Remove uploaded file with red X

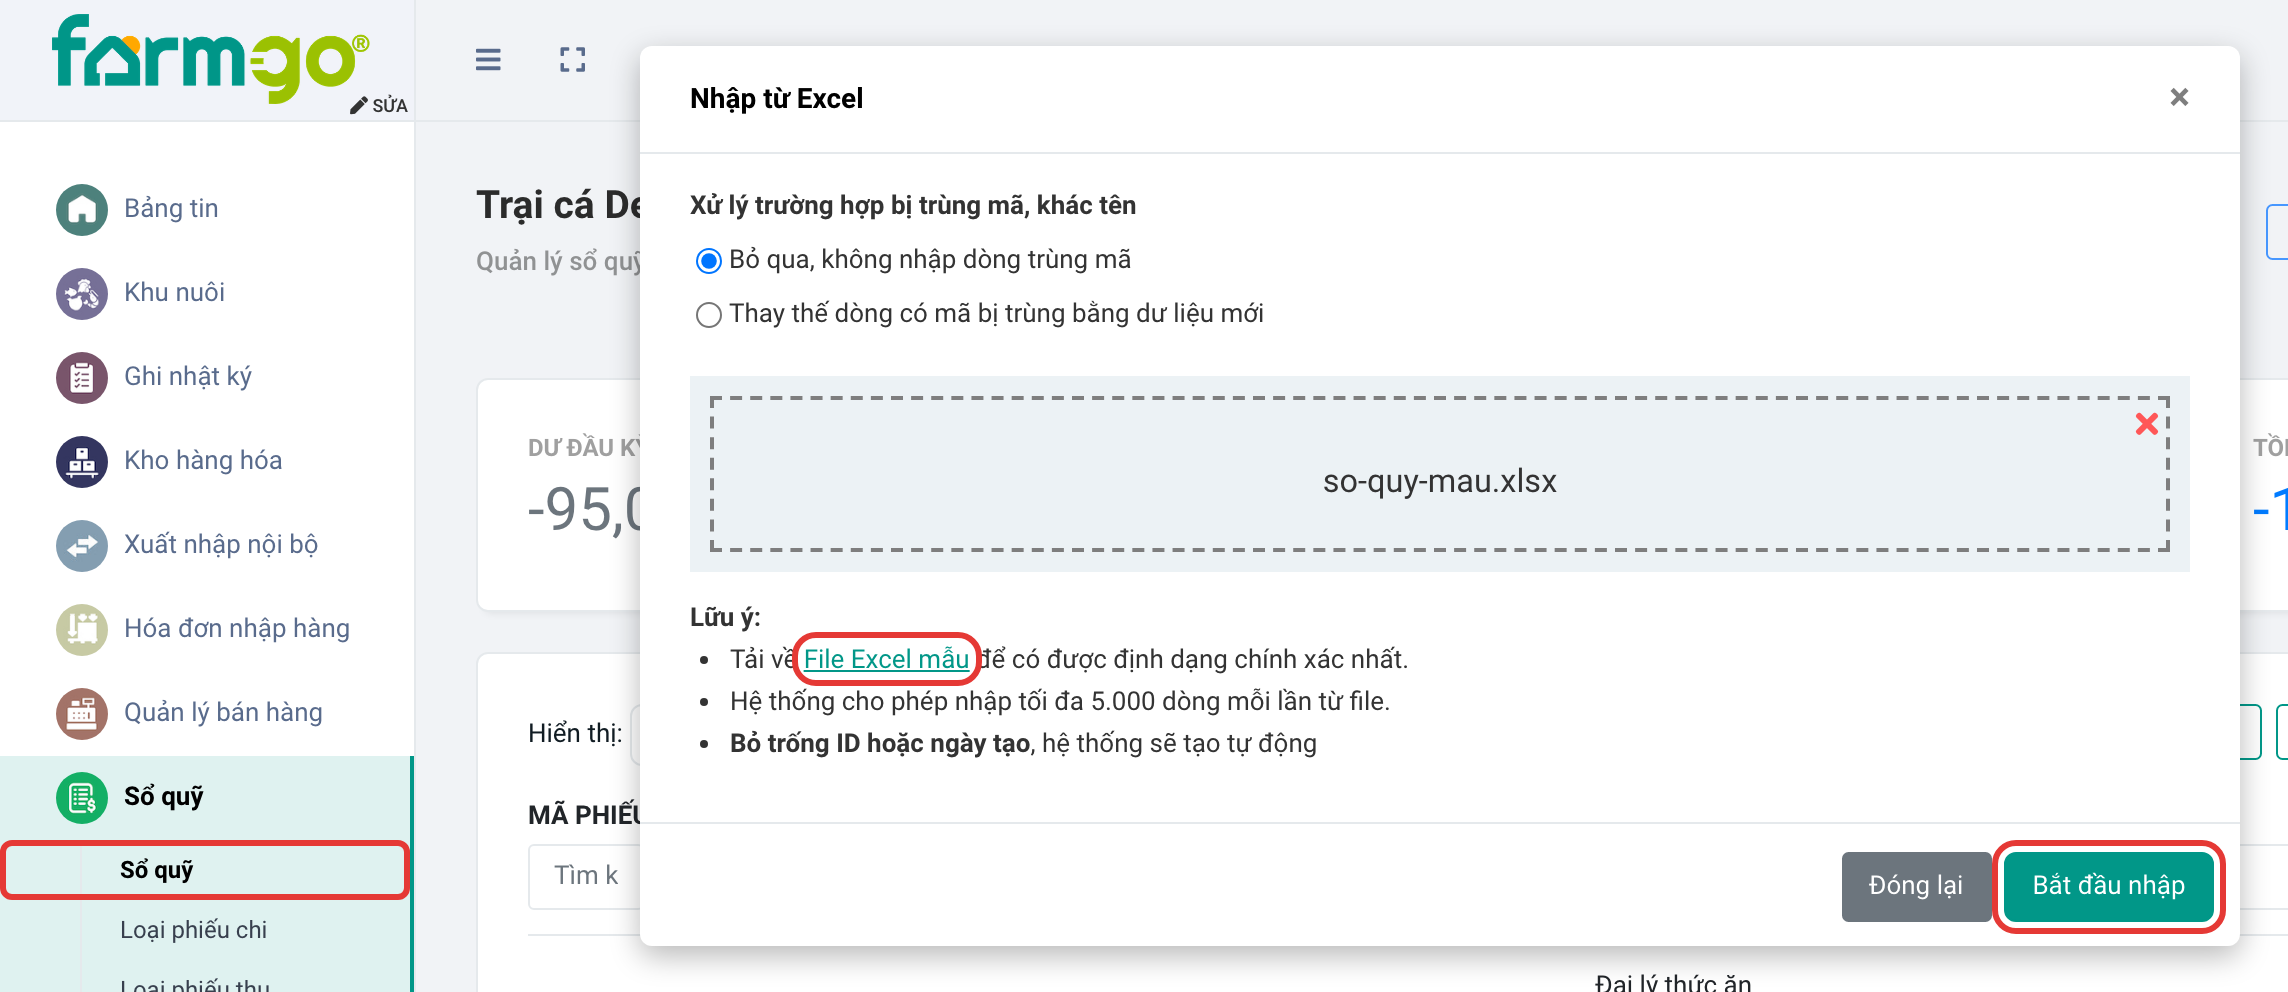(2146, 424)
